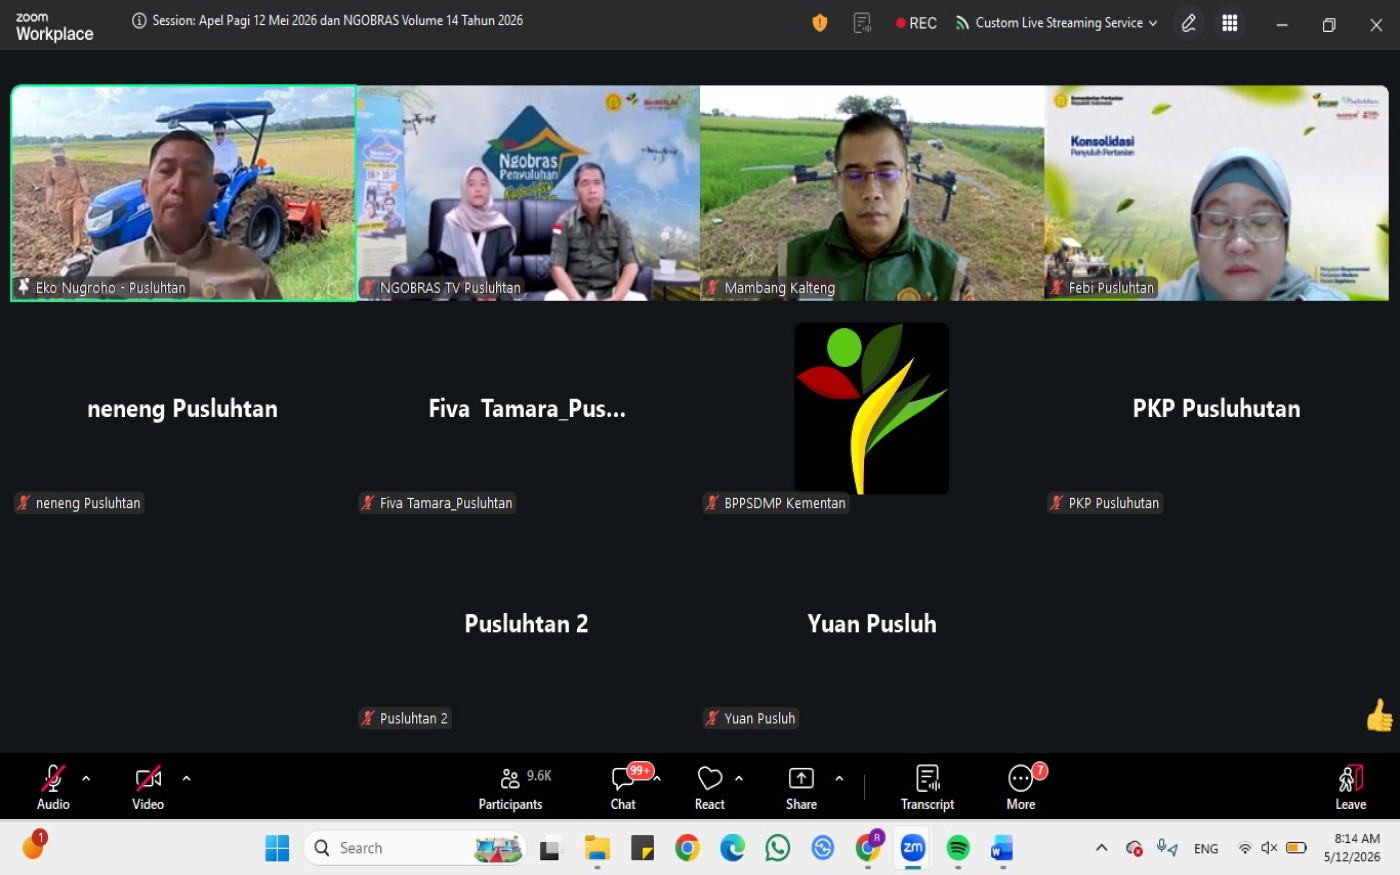The width and height of the screenshot is (1400, 875).
Task: Open the Windows Start menu
Action: pyautogui.click(x=277, y=848)
